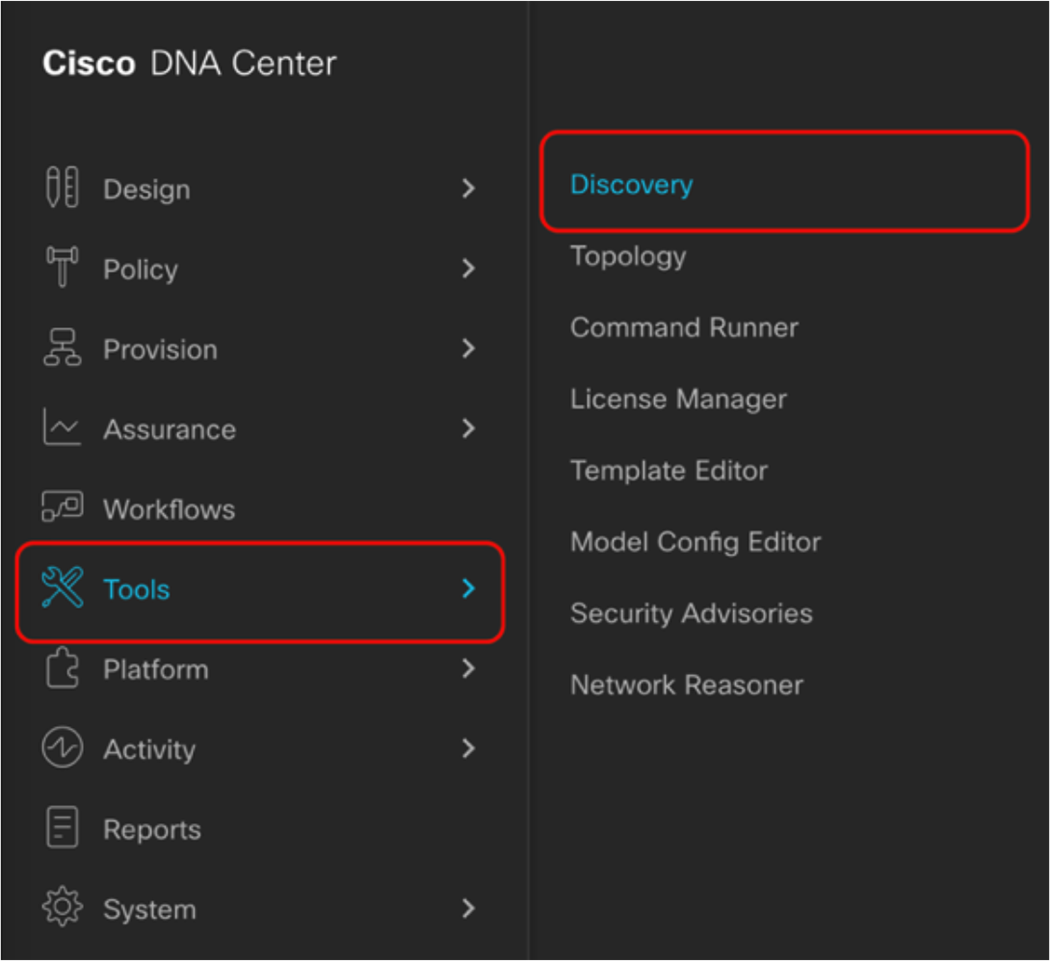Click the Provision hierarchy icon
This screenshot has height=961, width=1050.
(62, 348)
